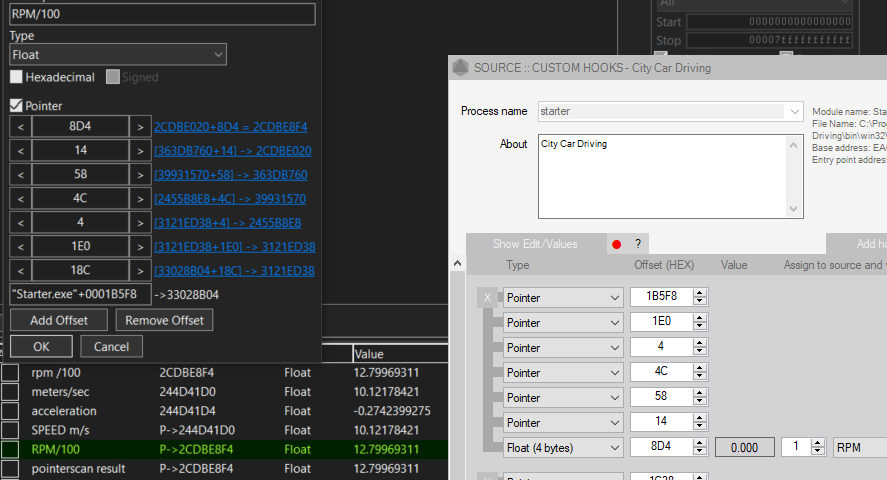
Task: Activate the rpm /100 entry checkbox
Action: pyautogui.click(x=10, y=373)
